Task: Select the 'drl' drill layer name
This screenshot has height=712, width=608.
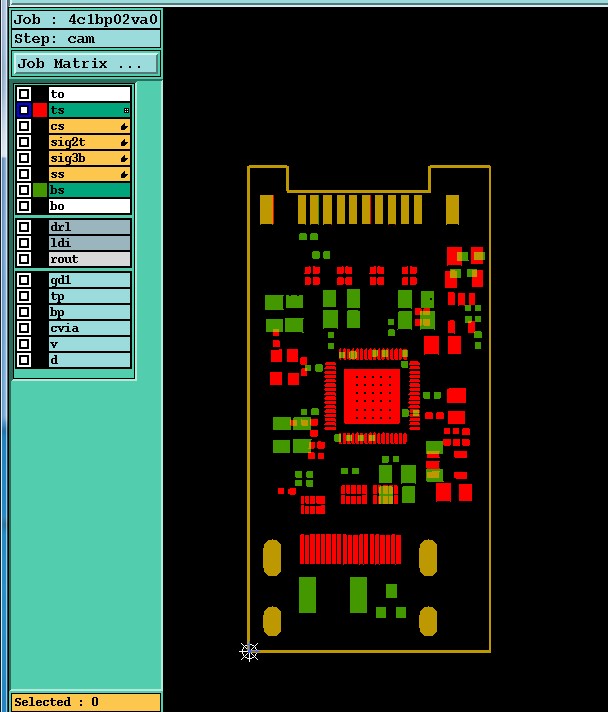Action: (89, 227)
